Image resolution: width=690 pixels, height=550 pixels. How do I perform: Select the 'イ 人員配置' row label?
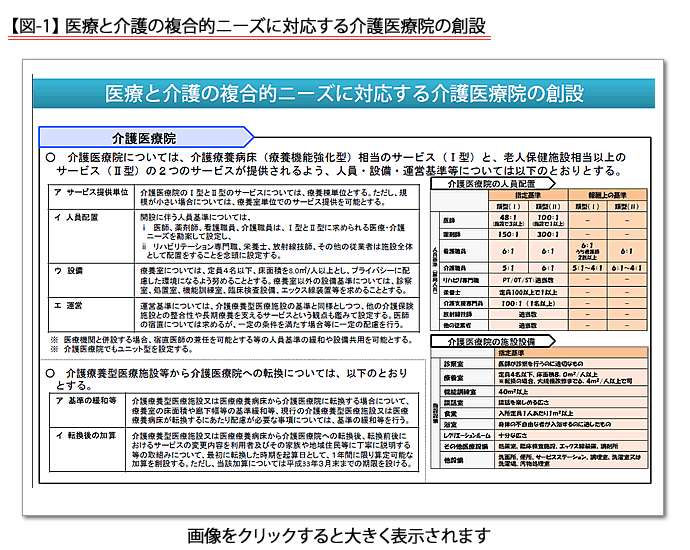pos(76,217)
